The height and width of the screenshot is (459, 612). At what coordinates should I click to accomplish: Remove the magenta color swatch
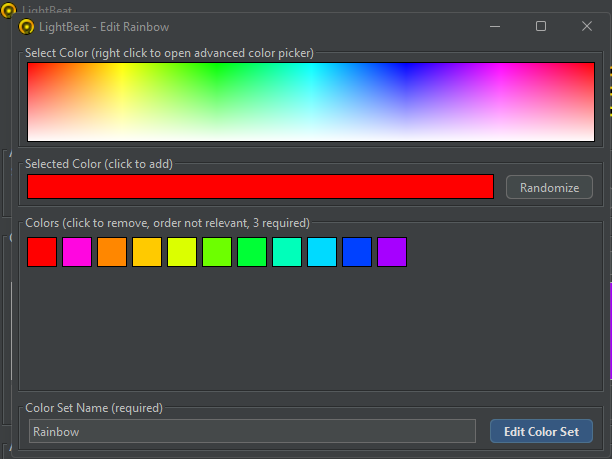coord(77,252)
